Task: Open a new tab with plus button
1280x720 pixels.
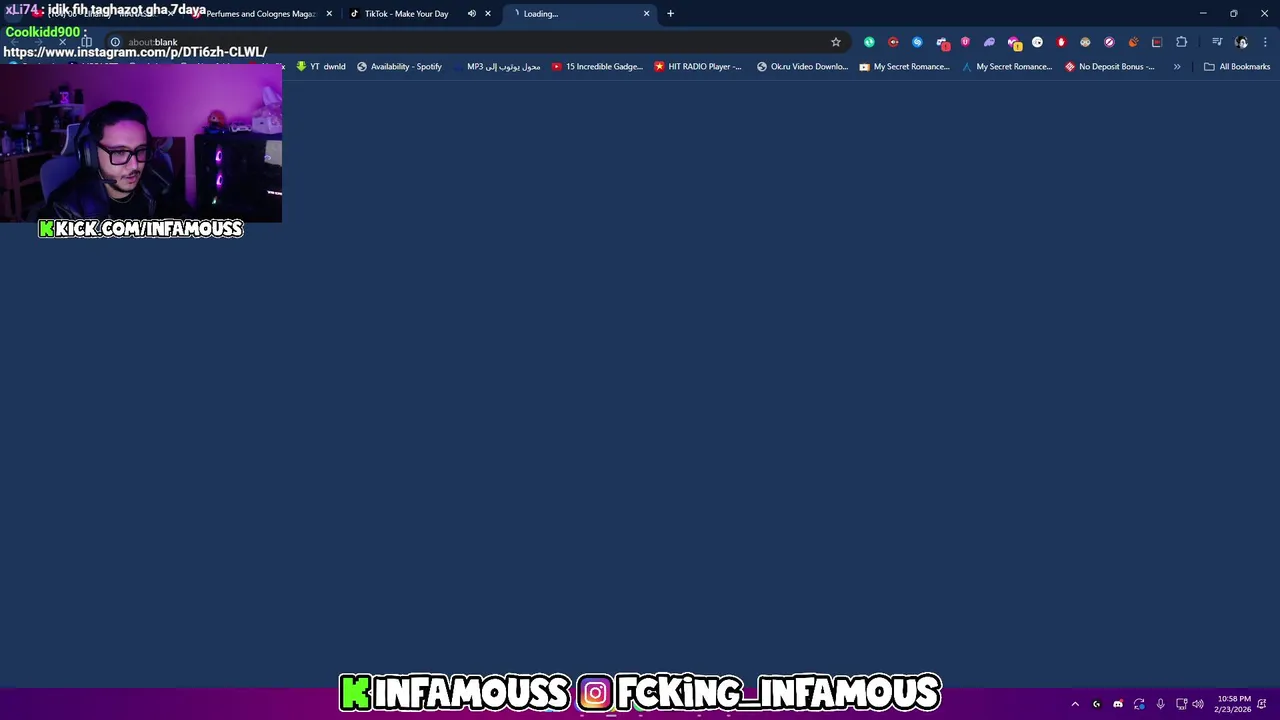Action: 671,14
